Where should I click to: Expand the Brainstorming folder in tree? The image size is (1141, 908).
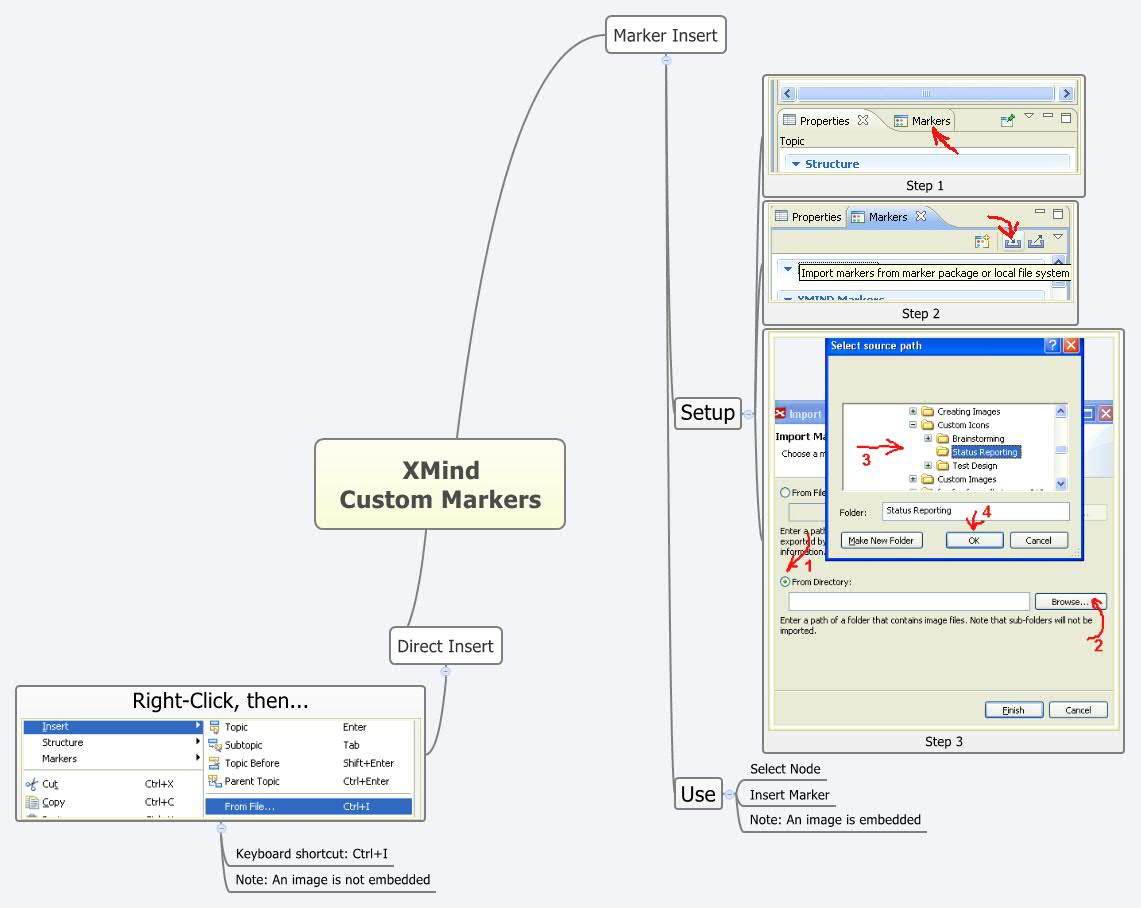(x=928, y=438)
